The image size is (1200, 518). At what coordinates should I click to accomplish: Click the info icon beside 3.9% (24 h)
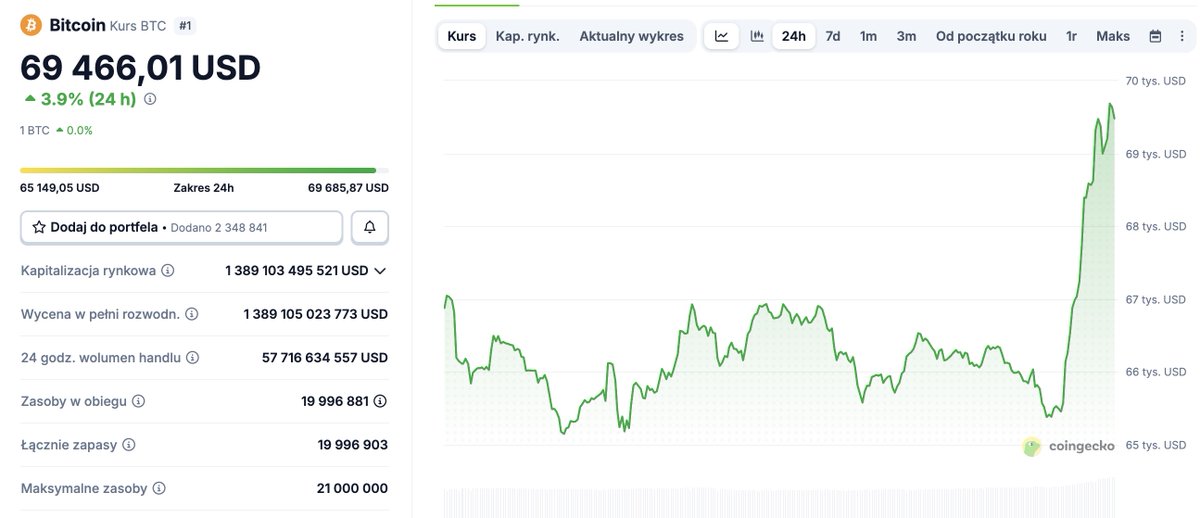coord(150,99)
